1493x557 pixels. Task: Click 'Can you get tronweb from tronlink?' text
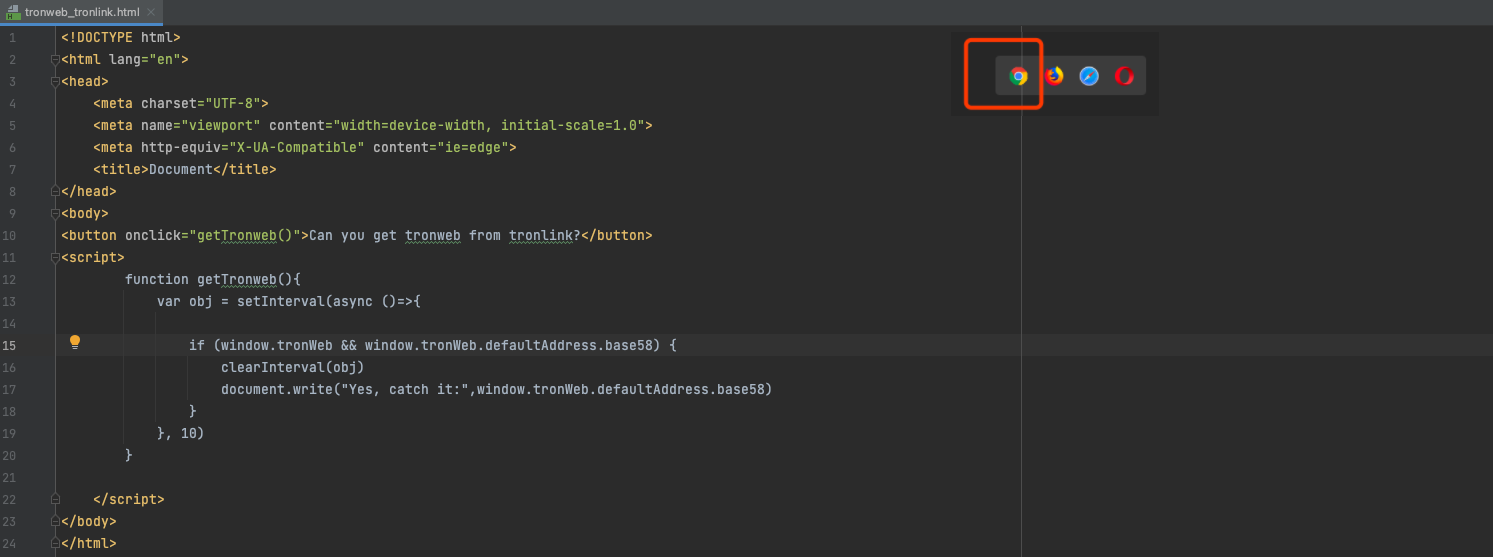[445, 235]
